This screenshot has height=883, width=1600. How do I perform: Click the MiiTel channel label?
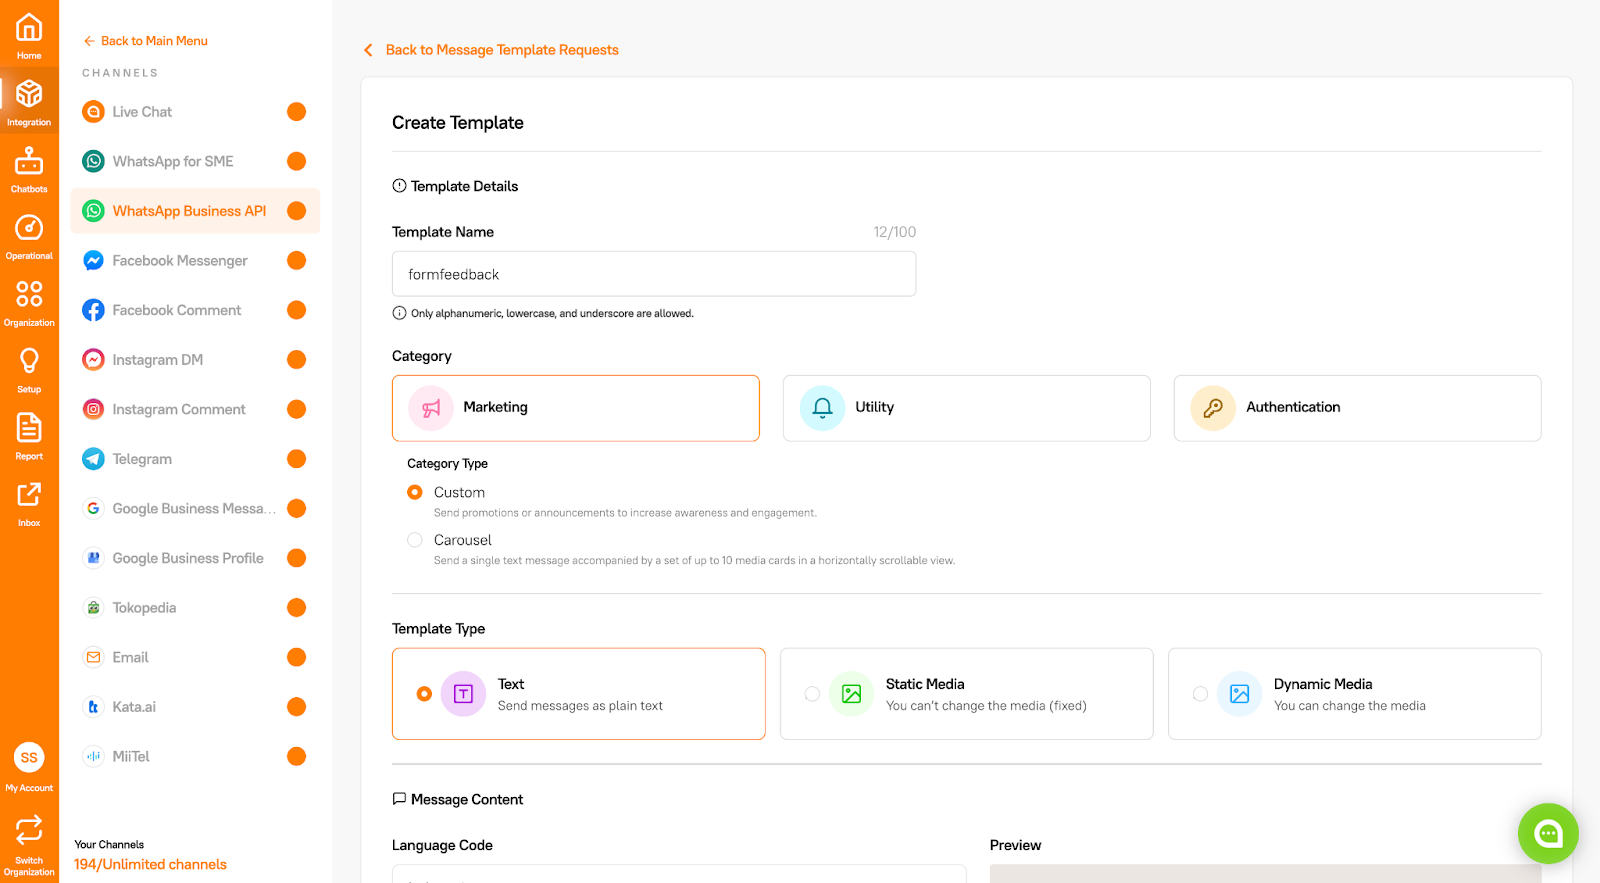coord(131,756)
